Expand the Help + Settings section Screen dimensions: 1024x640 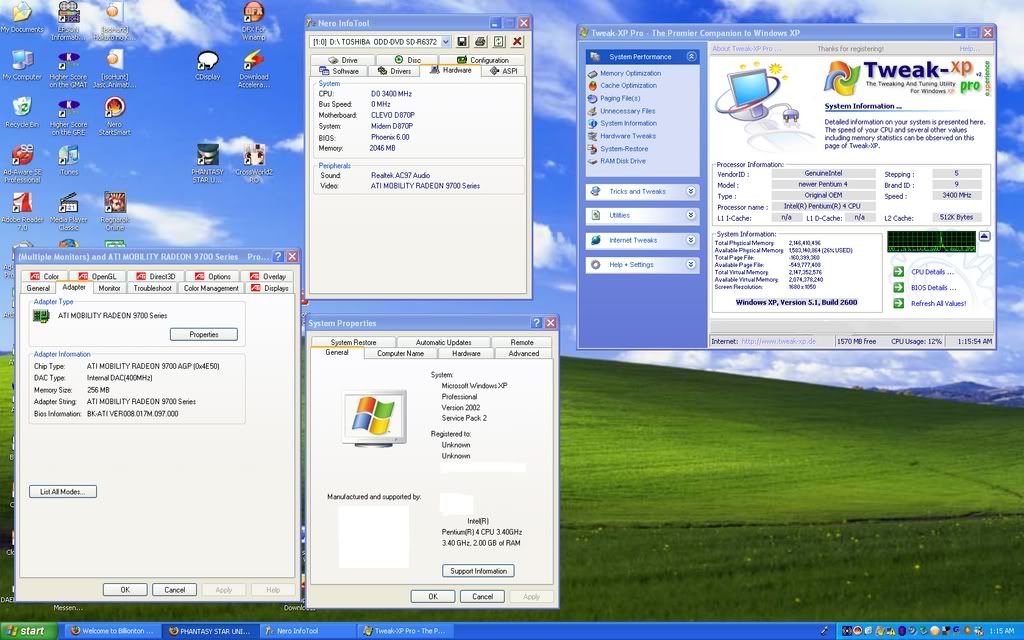(691, 264)
